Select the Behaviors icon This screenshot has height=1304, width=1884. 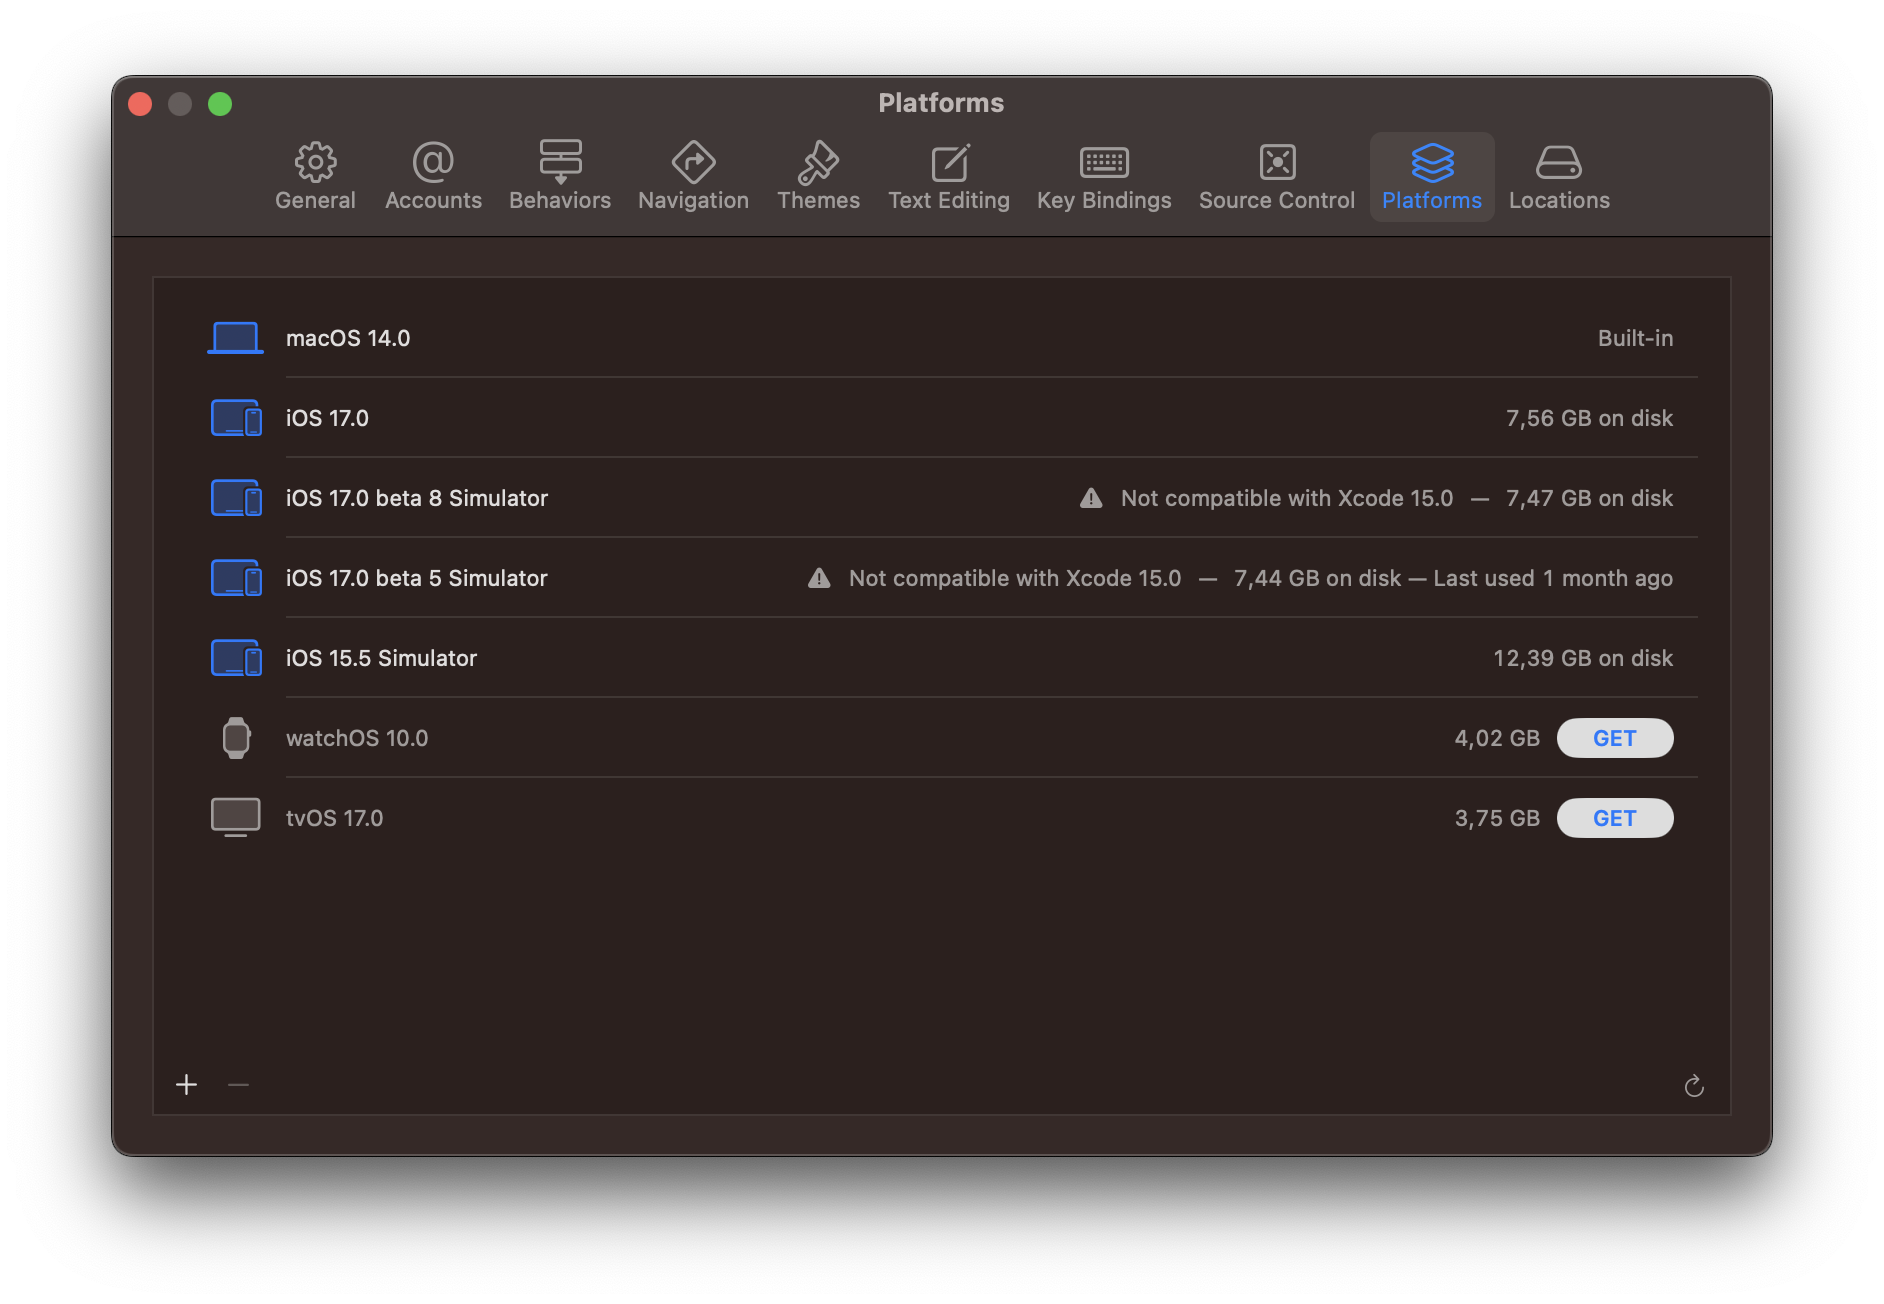click(x=559, y=176)
